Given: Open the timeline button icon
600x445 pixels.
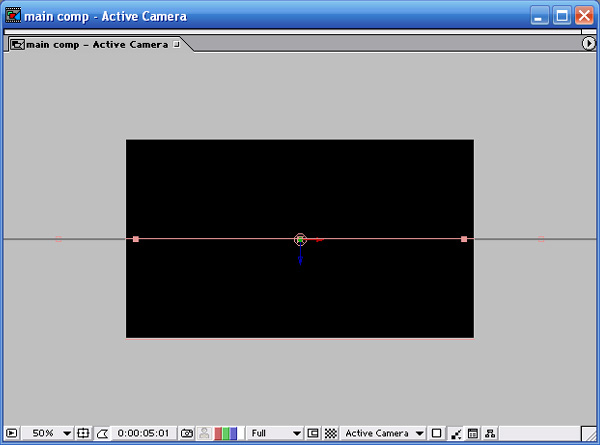Looking at the screenshot, I should pos(473,434).
